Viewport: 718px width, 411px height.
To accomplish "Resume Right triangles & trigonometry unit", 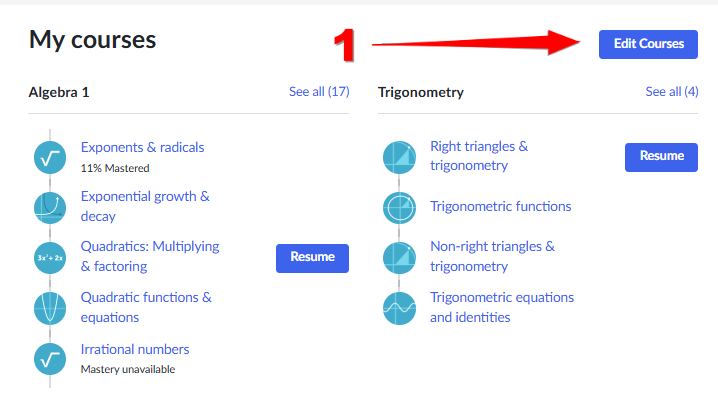I will [661, 157].
